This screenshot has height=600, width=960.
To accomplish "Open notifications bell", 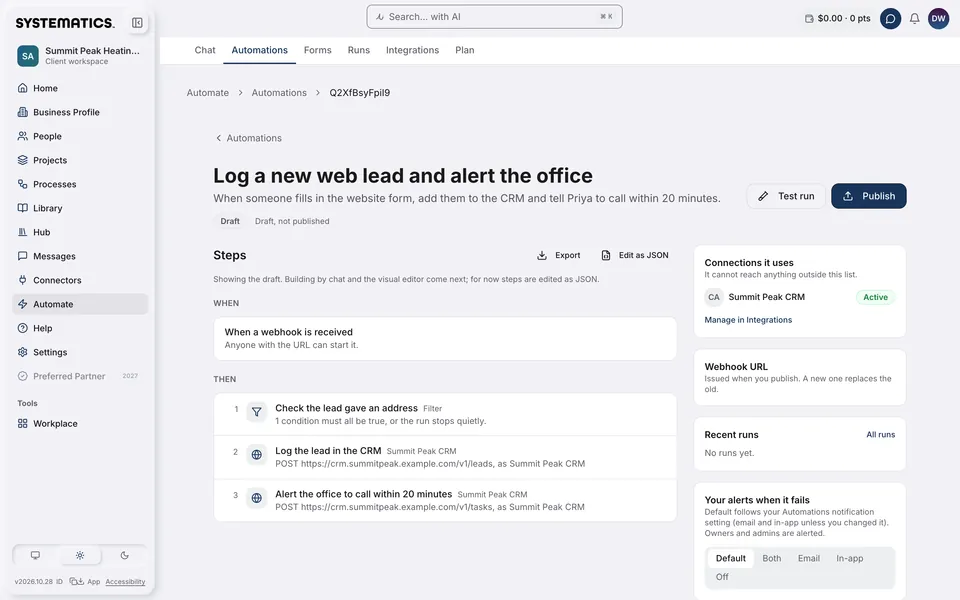I will click(914, 18).
